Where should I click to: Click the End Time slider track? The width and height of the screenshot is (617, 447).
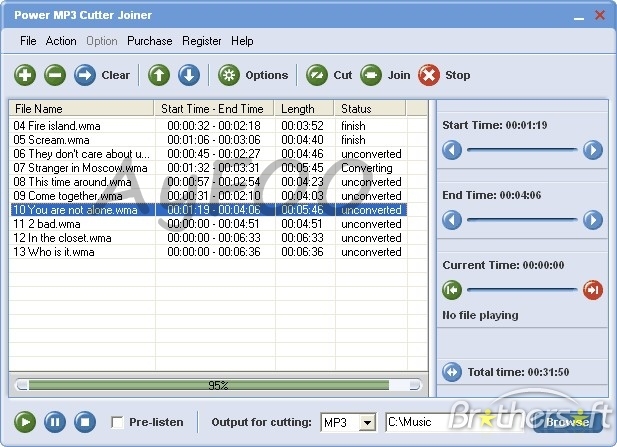coord(522,220)
